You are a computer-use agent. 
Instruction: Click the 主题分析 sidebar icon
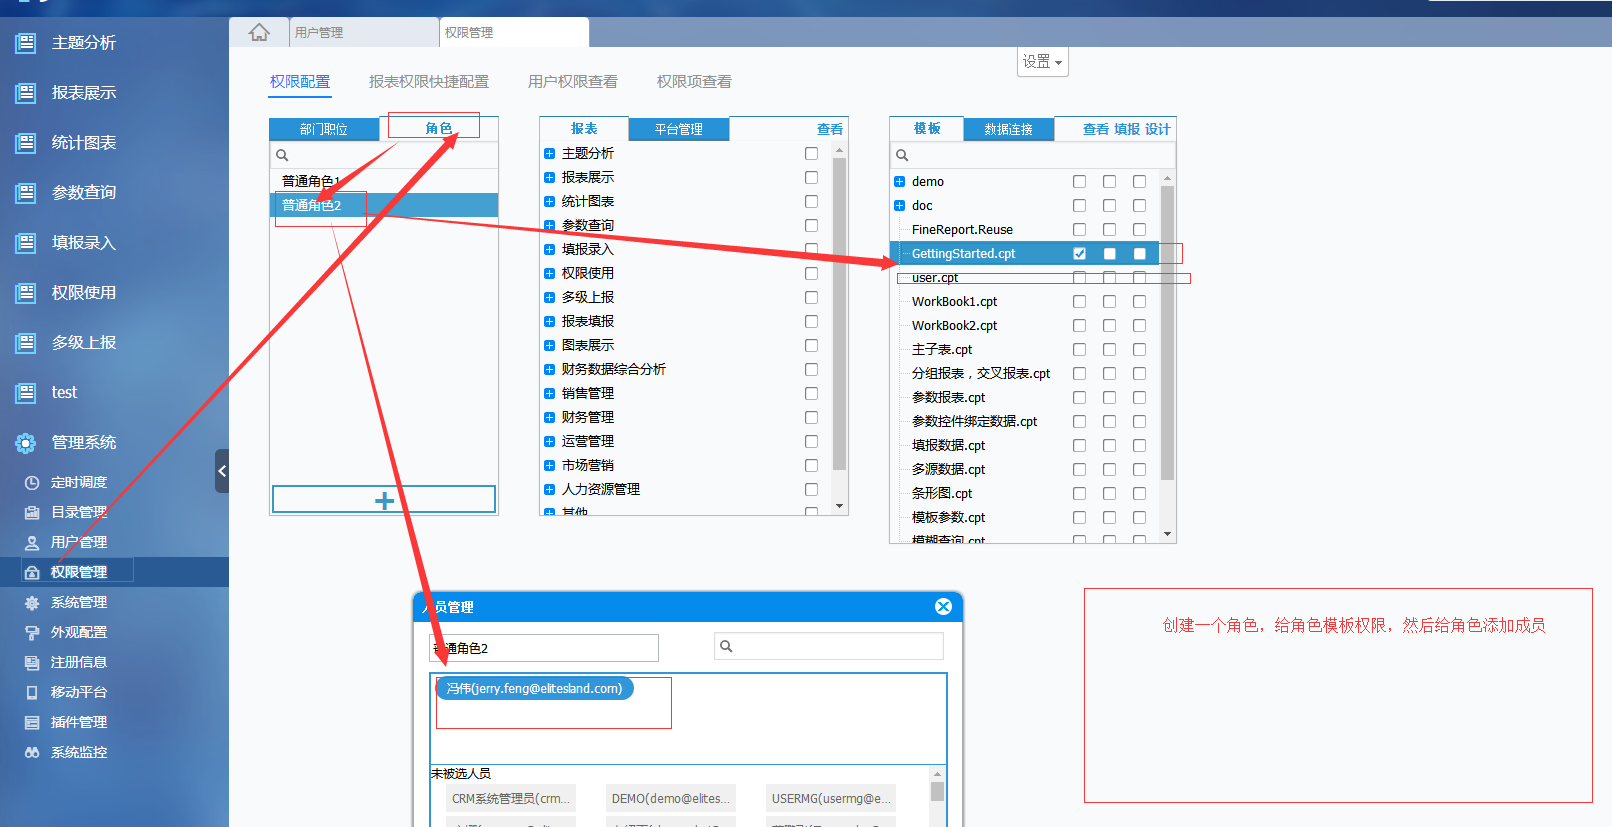point(26,43)
